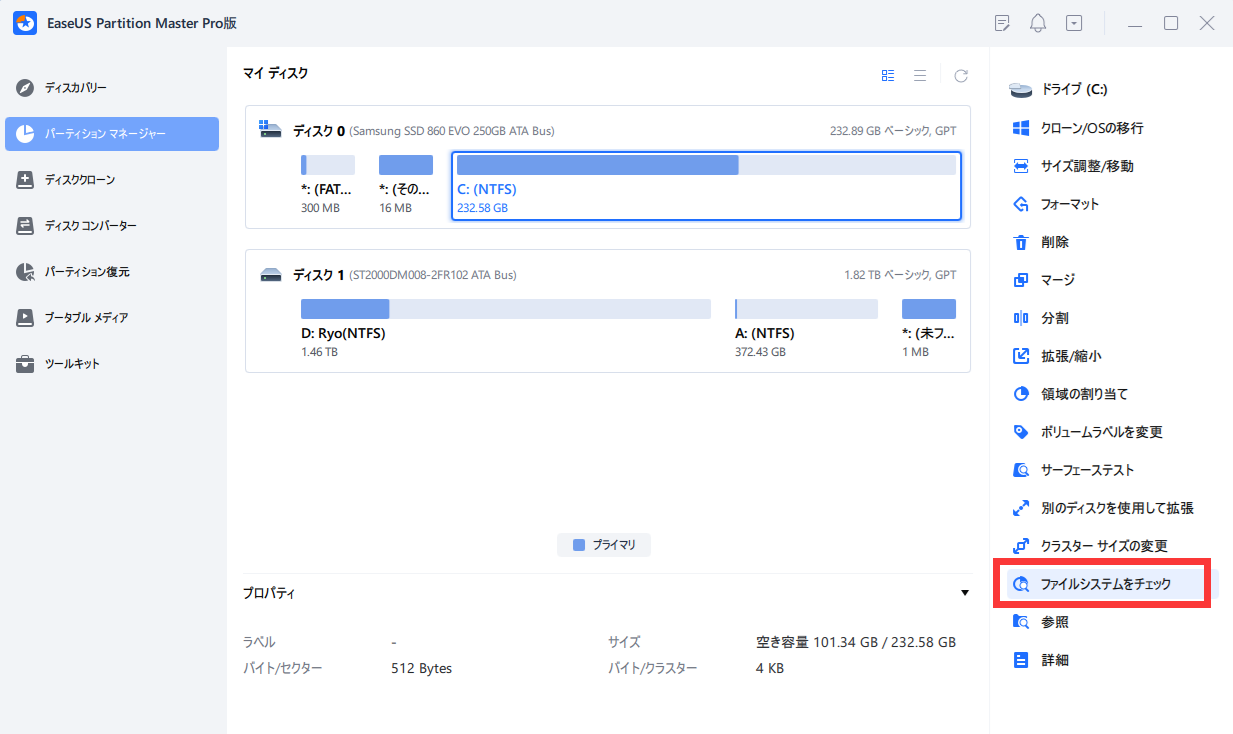Open ブータブル メディア in the sidebar
Screen dimensions: 1233x734
click(86, 318)
